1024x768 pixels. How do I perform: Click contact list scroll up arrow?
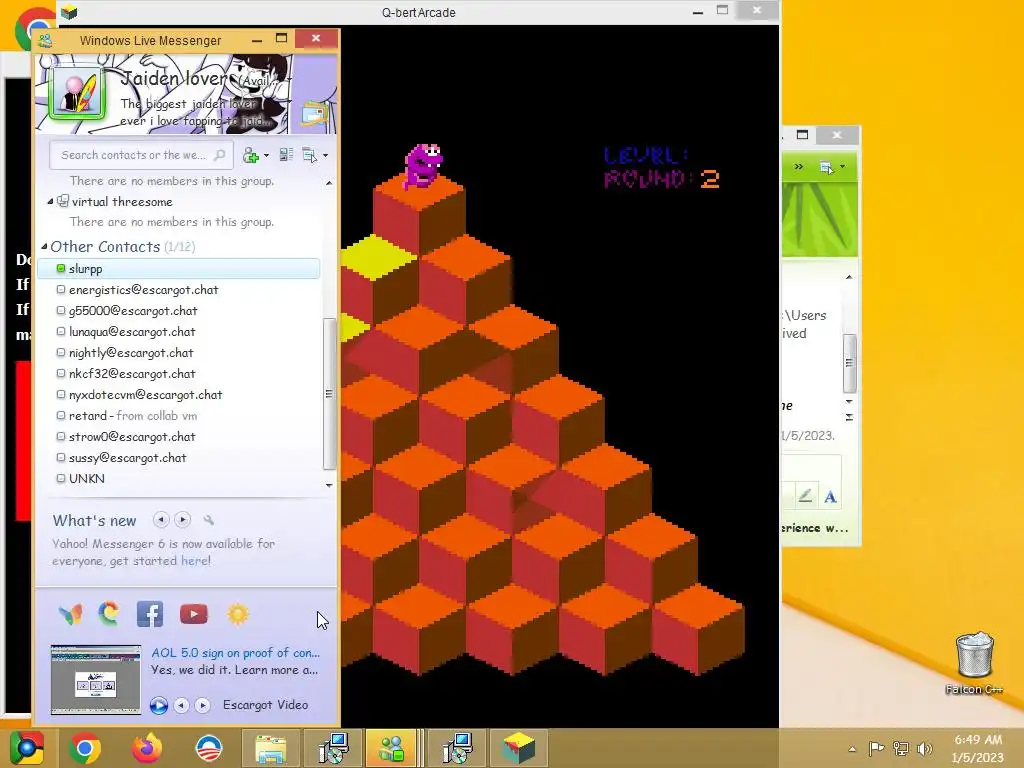[x=329, y=184]
